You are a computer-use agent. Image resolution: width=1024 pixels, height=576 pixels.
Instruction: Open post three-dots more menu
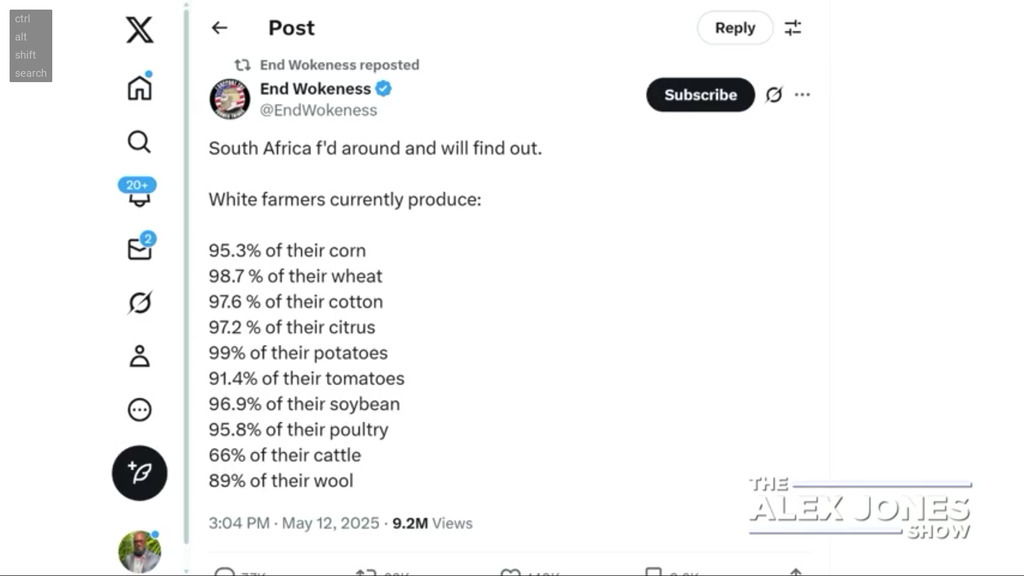point(802,95)
